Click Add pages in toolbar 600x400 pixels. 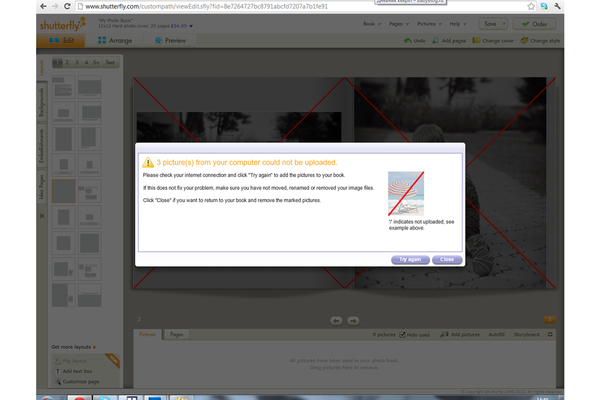[450, 40]
